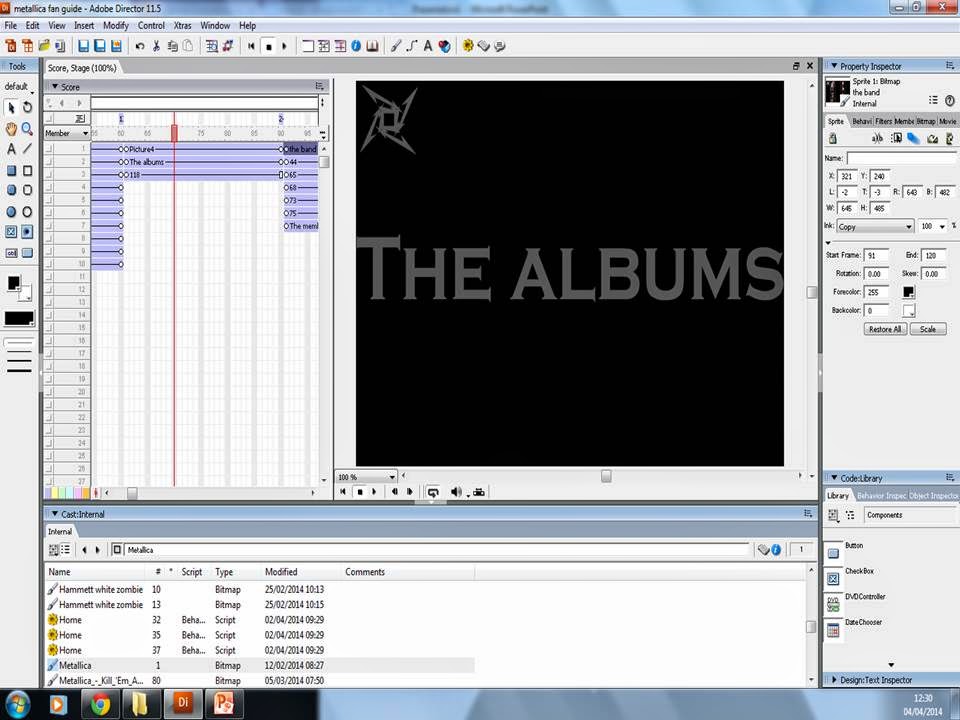
Task: Click the Restore All button
Action: click(x=885, y=329)
